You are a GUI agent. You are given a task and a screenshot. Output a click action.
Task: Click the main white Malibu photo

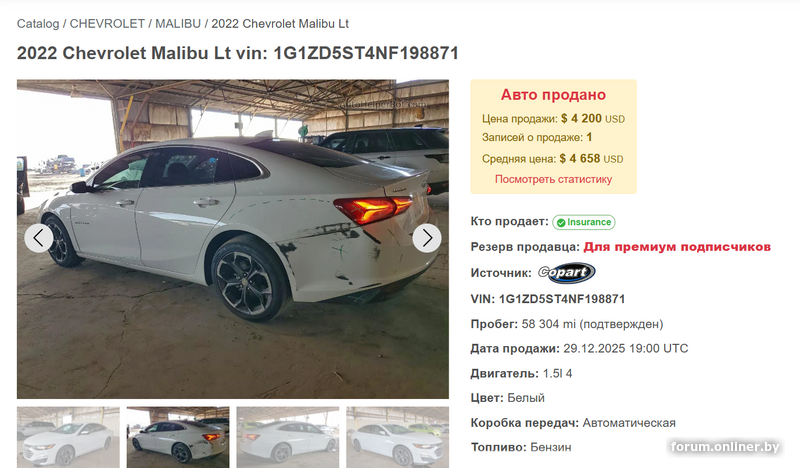pyautogui.click(x=233, y=239)
